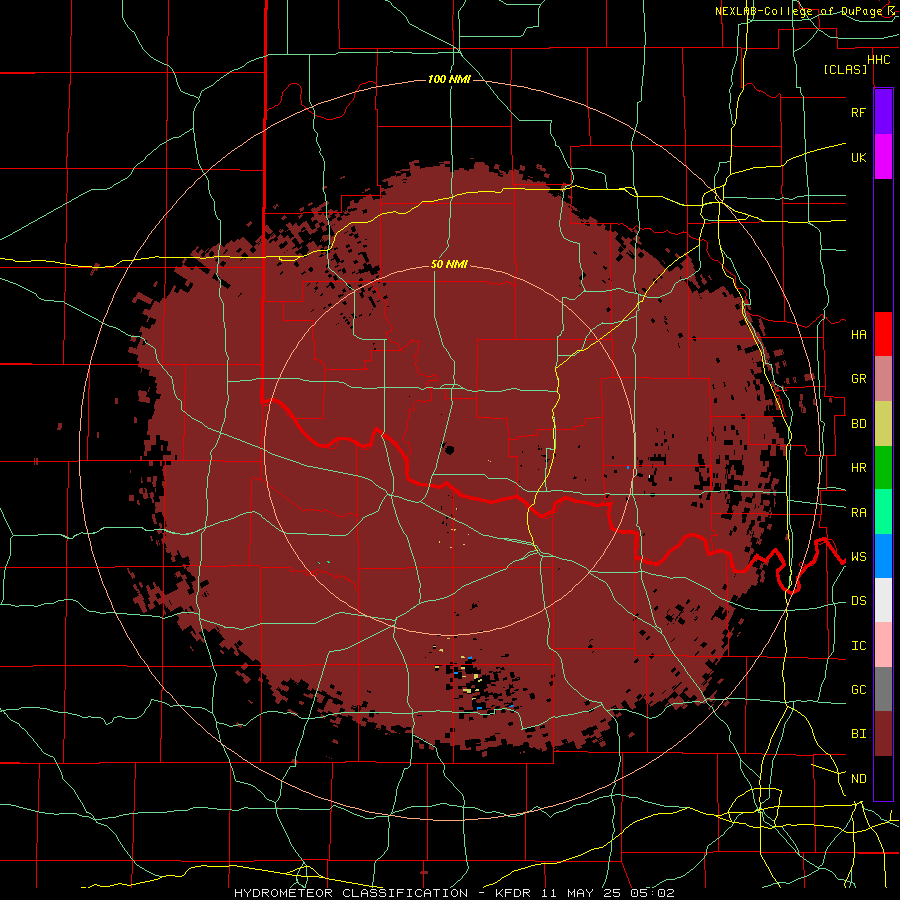Click the black ND no data swatch

(883, 778)
